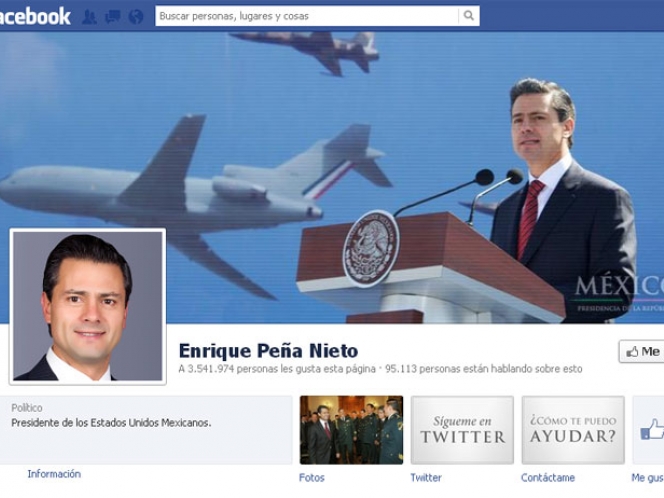
Task: Click the Contáctame label link
Action: point(548,478)
